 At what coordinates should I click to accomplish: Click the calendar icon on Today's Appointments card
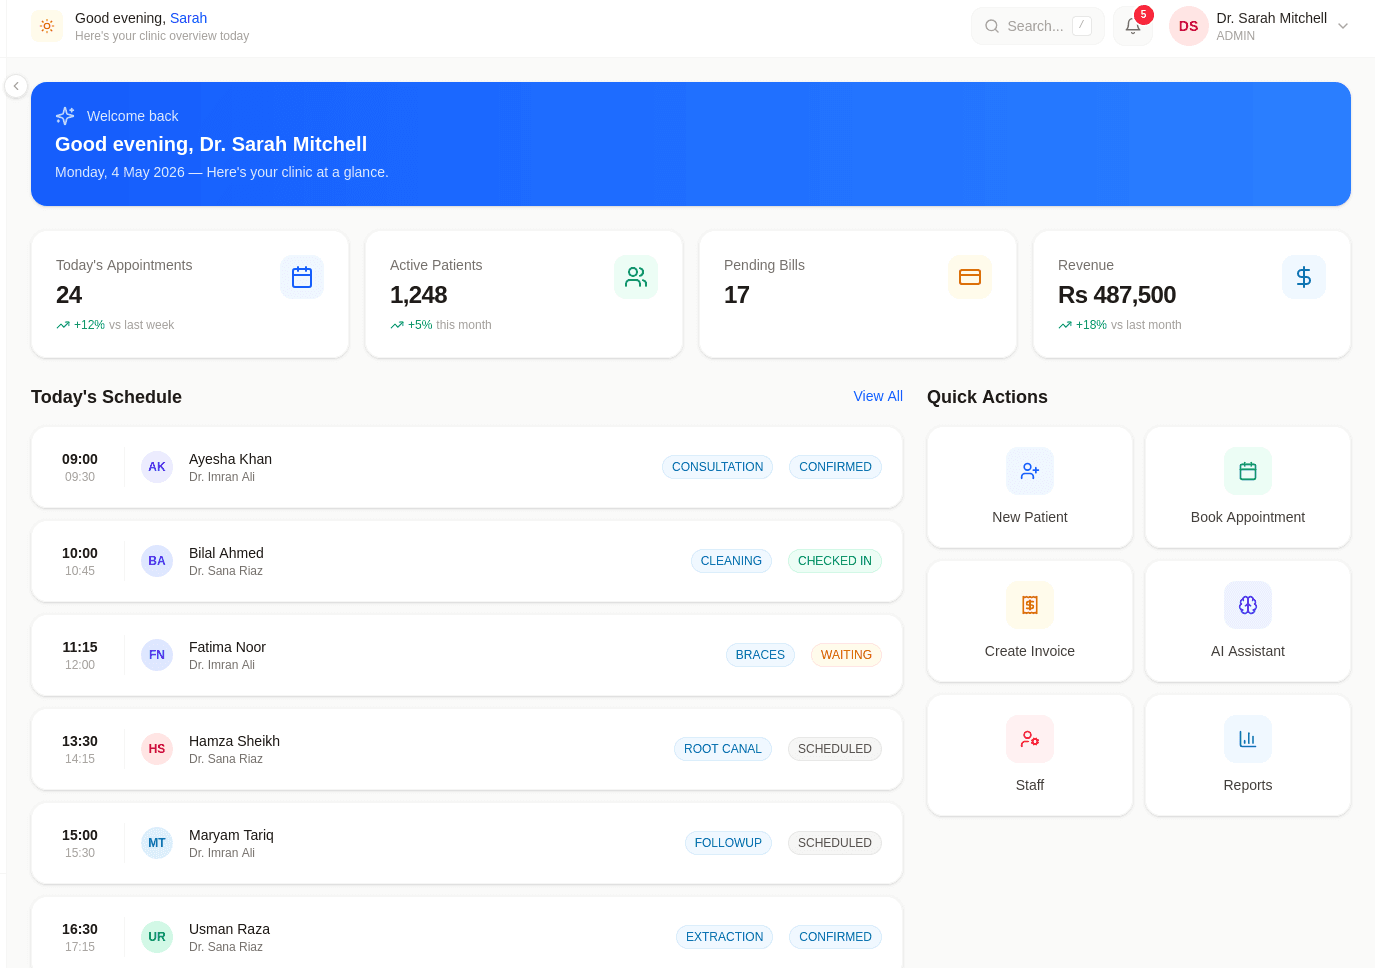point(302,277)
